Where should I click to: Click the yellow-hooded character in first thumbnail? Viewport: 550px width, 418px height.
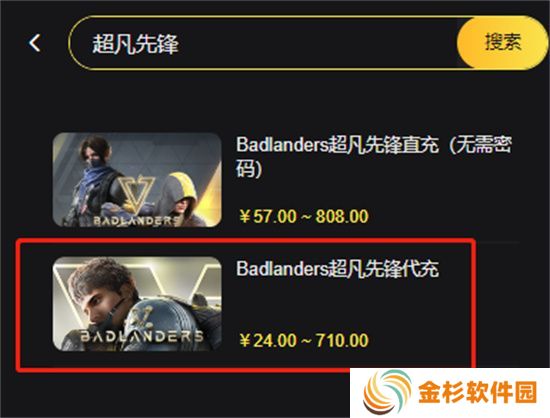click(182, 198)
